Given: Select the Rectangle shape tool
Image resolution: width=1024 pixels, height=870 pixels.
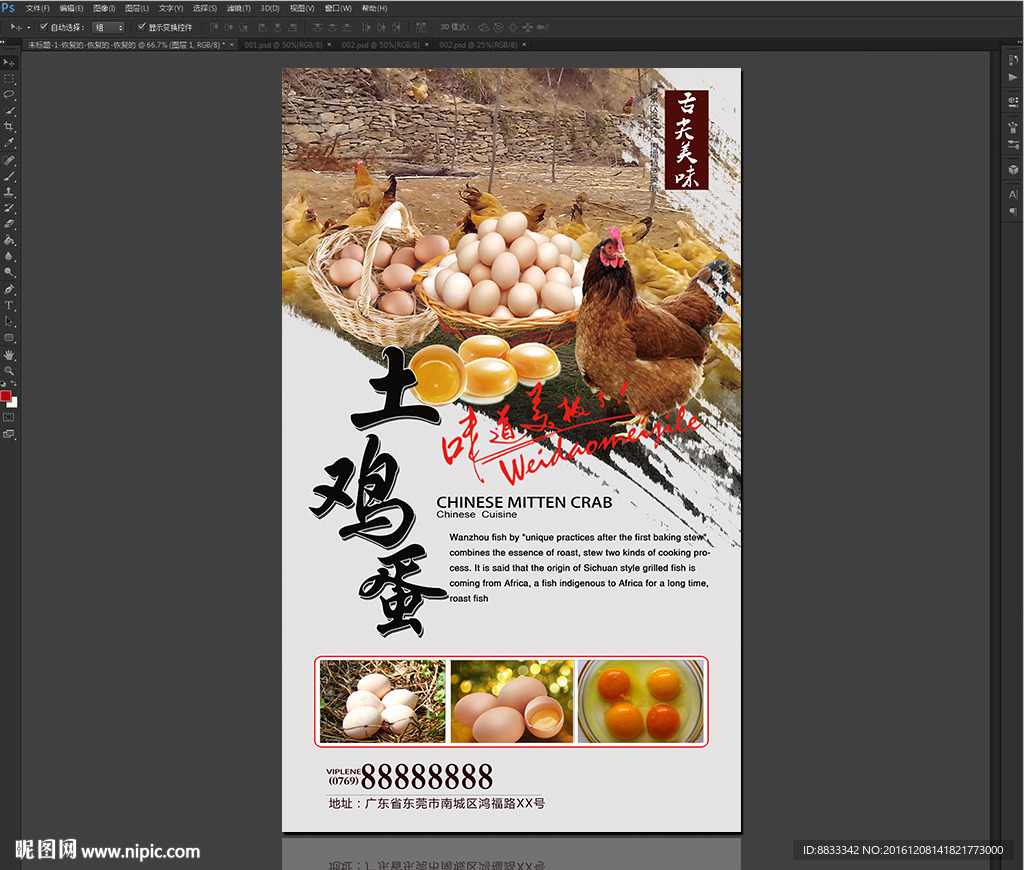Looking at the screenshot, I should 9,338.
